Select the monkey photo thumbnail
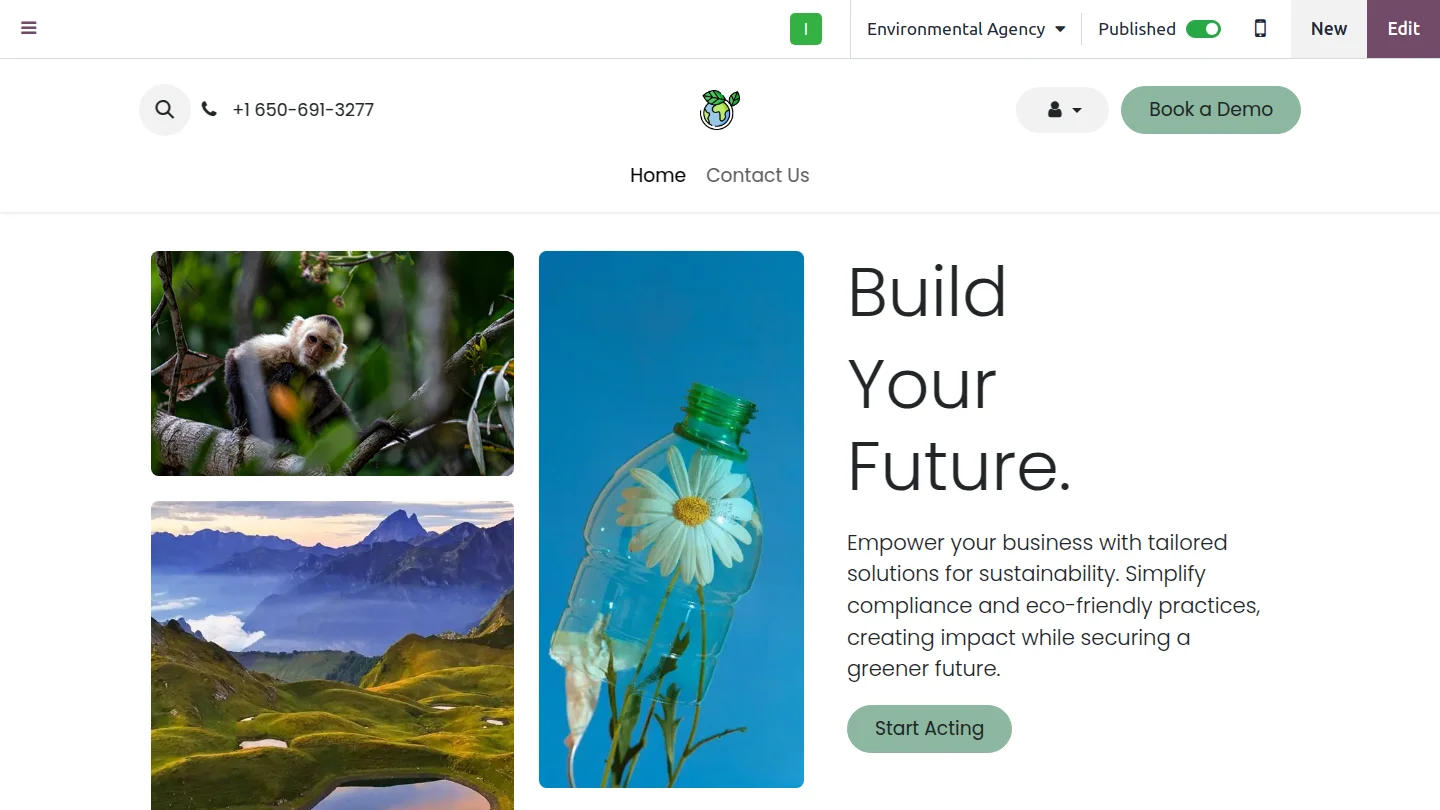Viewport: 1440px width, 810px height. [x=332, y=363]
